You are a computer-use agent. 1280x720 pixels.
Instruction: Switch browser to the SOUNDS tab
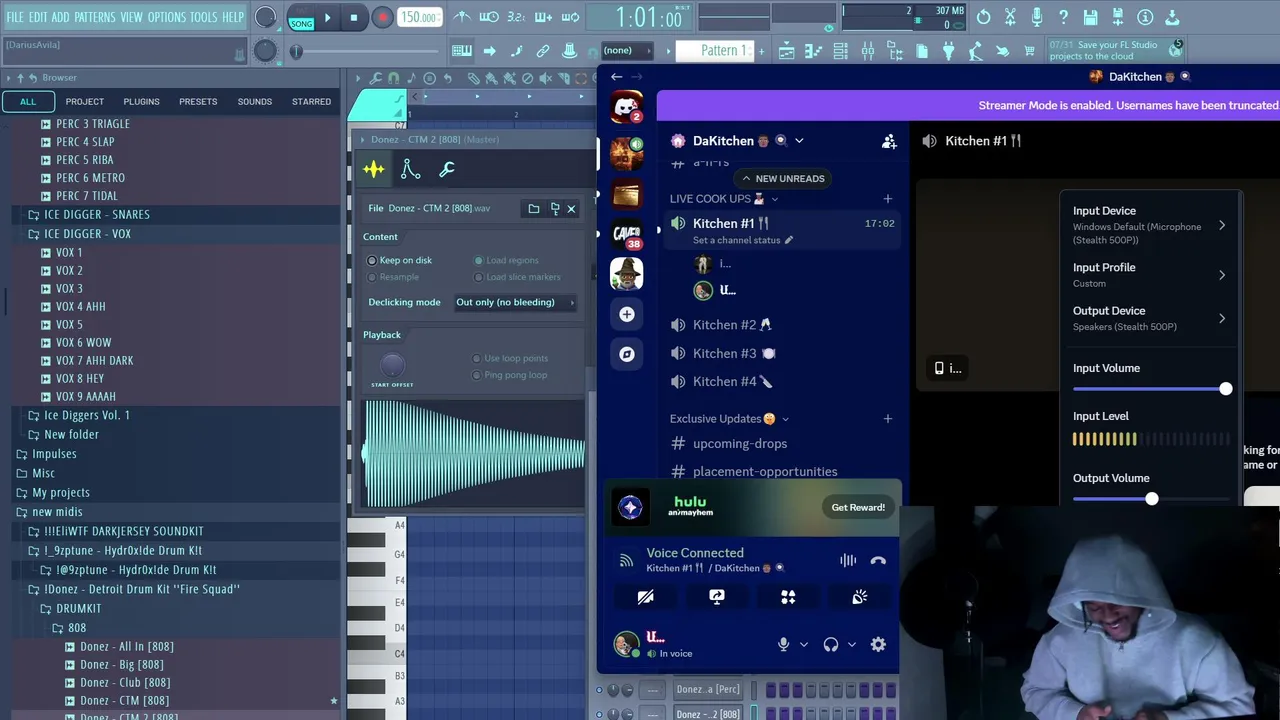click(x=255, y=101)
